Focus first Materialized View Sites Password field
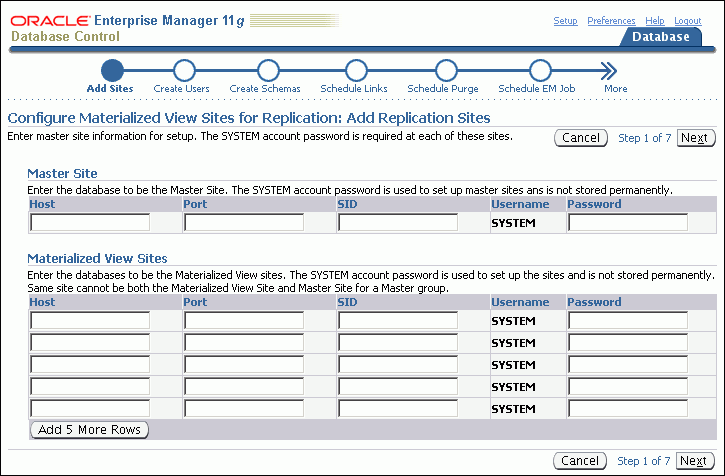This screenshot has height=476, width=725. pyautogui.click(x=628, y=320)
